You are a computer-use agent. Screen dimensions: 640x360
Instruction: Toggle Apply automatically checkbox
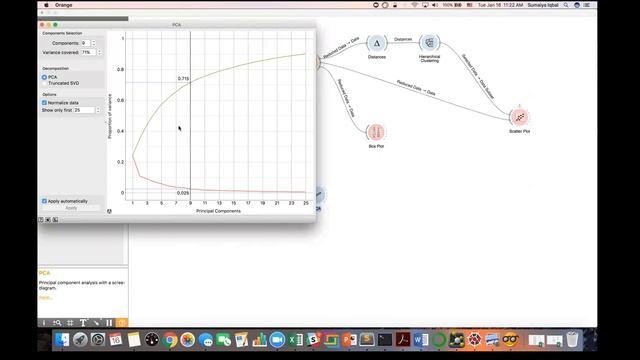click(44, 201)
